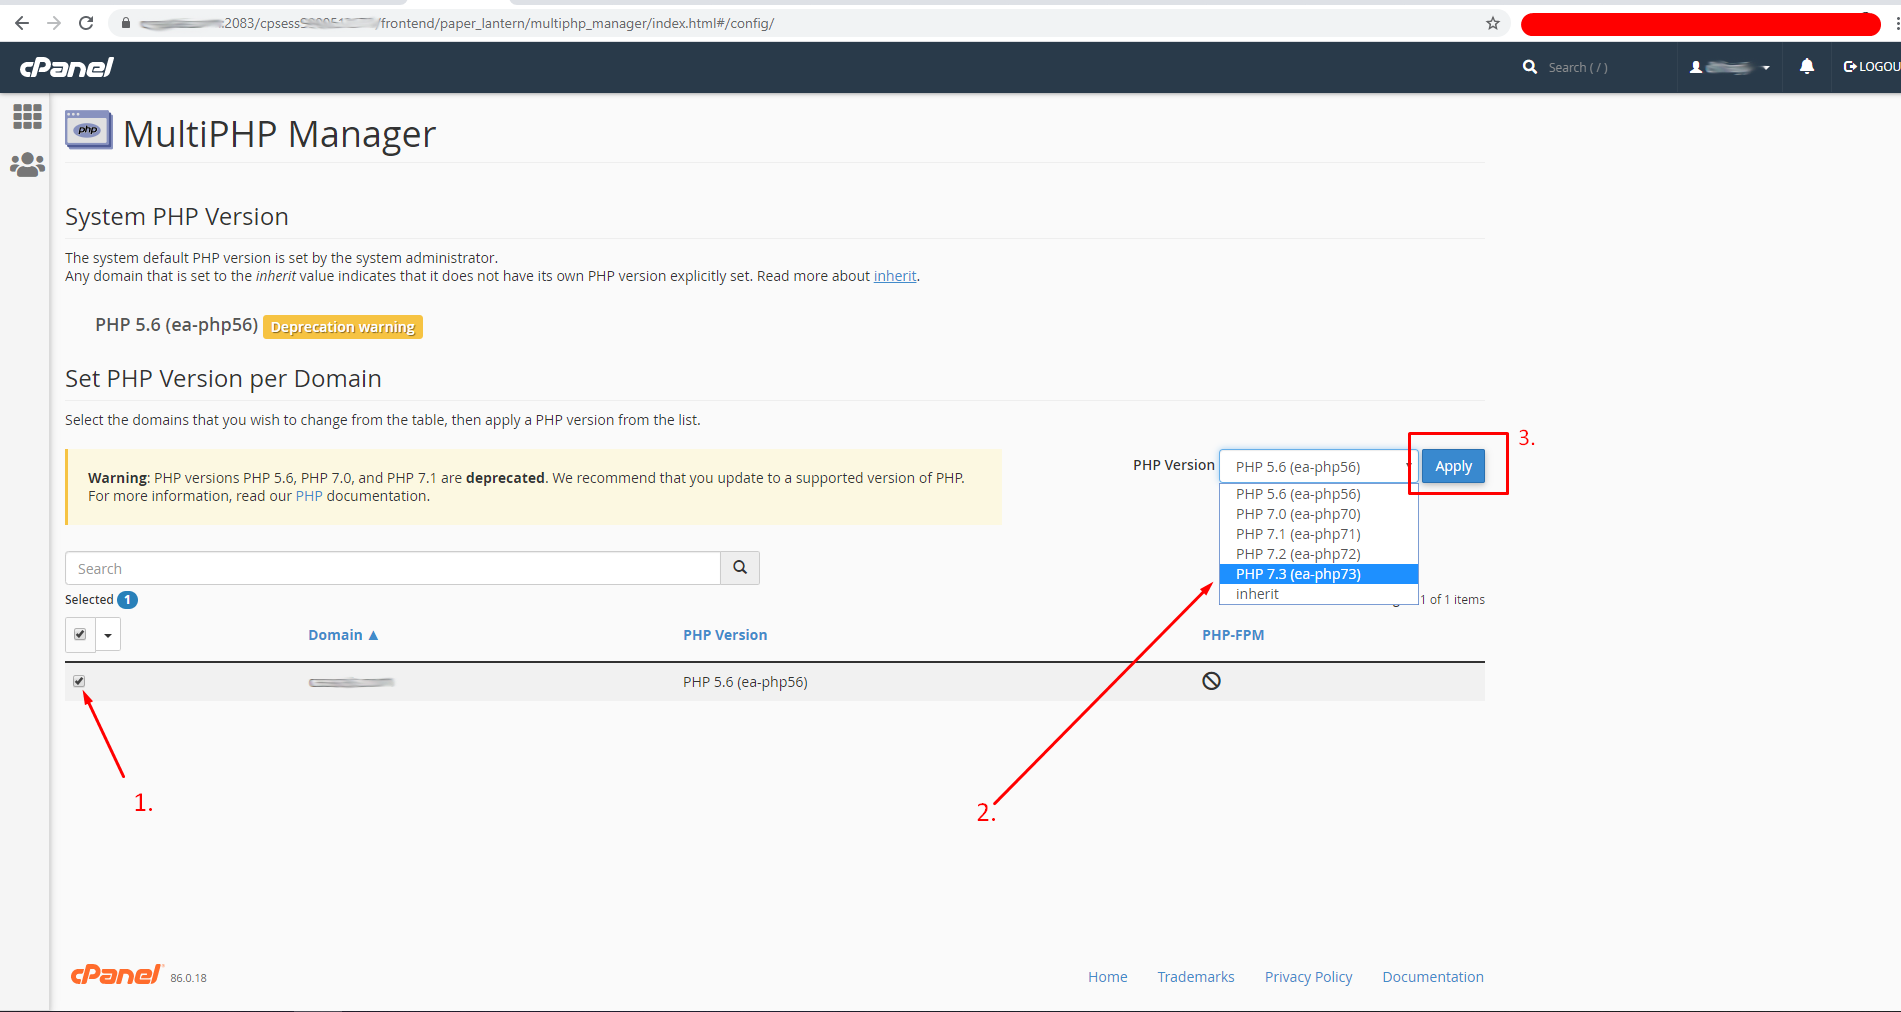Open the Home footer link
This screenshot has width=1901, height=1012.
pos(1107,977)
